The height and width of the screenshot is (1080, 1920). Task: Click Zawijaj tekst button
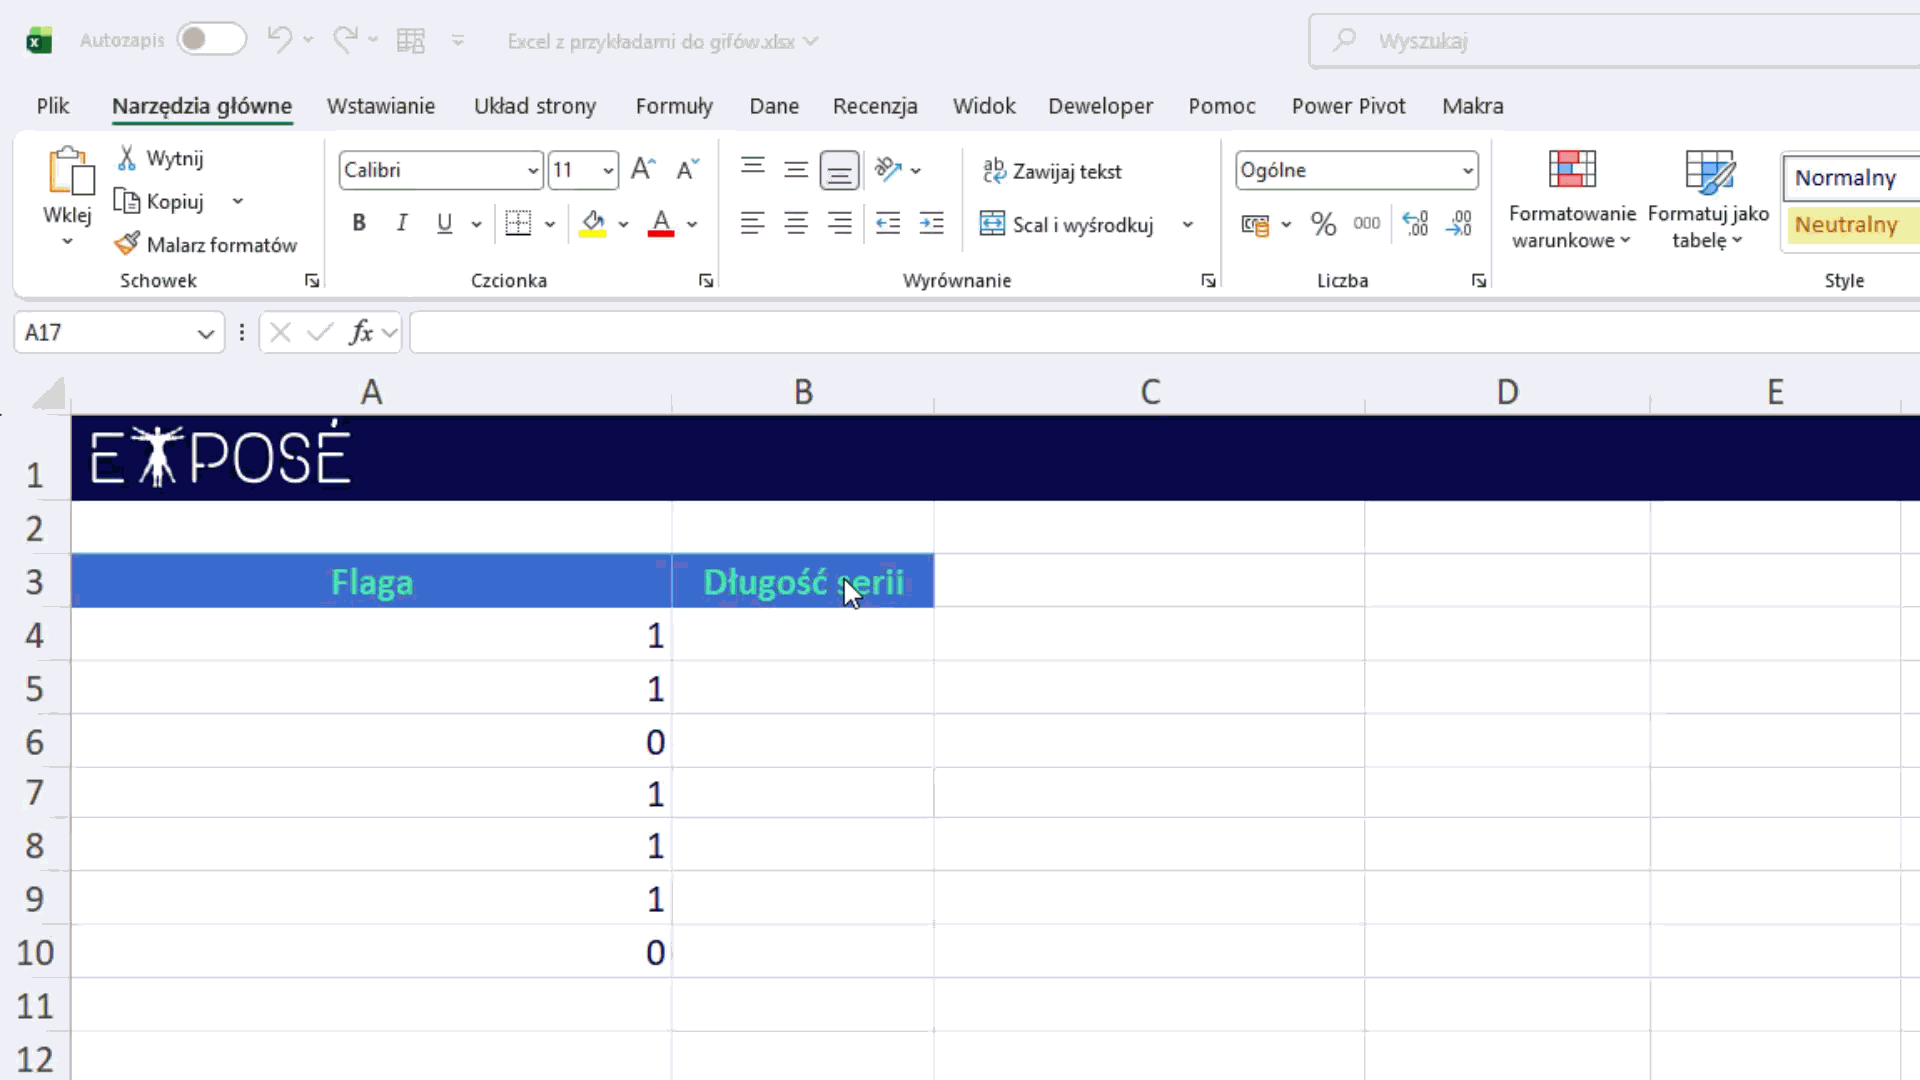click(x=1052, y=171)
